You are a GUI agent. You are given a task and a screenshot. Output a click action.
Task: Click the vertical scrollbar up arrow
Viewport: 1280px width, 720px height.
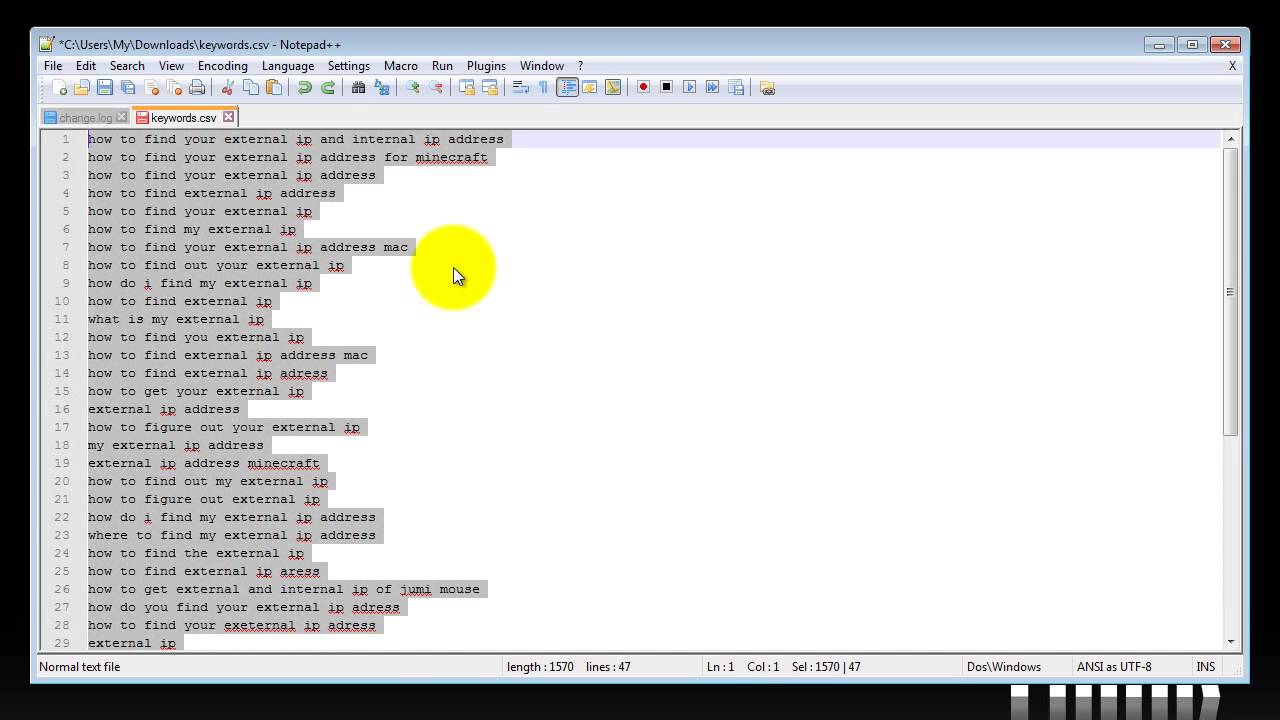[x=1231, y=139]
